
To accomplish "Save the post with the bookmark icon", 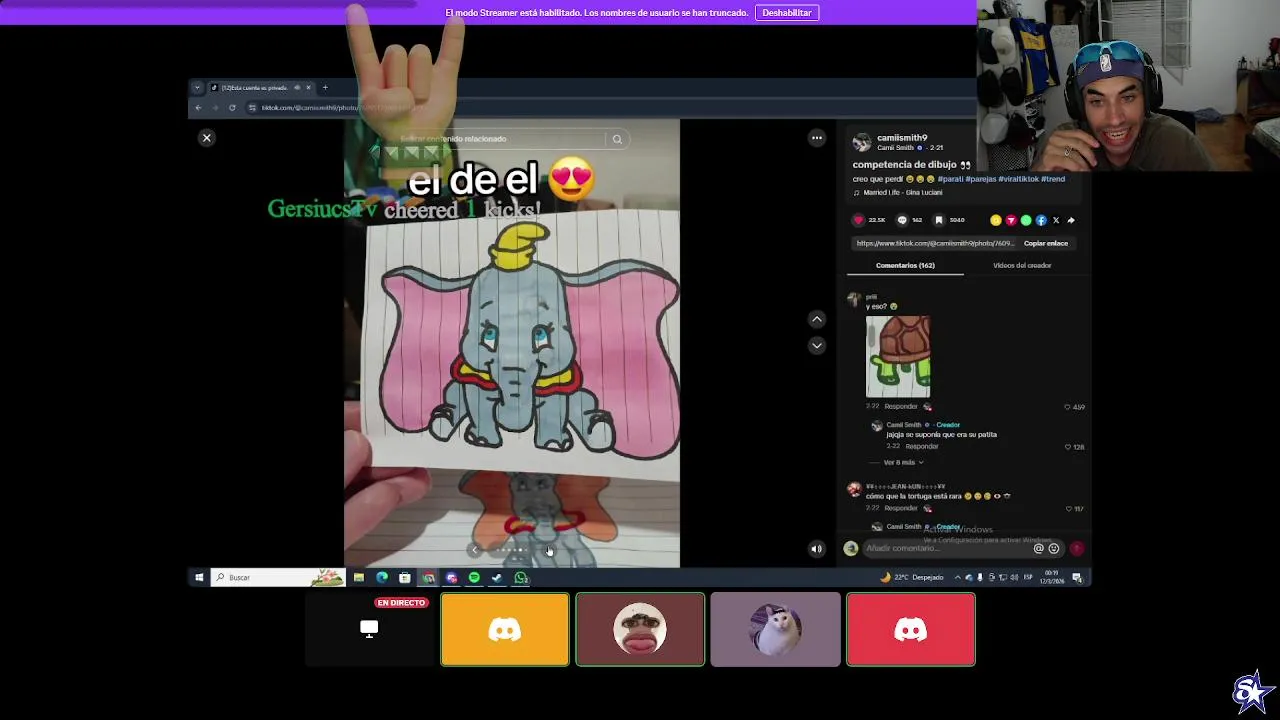I will 939,220.
